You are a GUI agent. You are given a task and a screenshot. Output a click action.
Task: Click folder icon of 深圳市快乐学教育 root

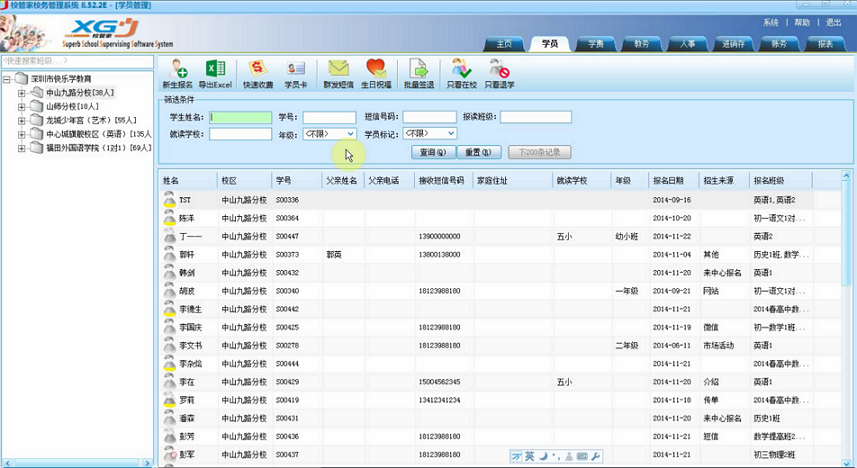(21, 78)
